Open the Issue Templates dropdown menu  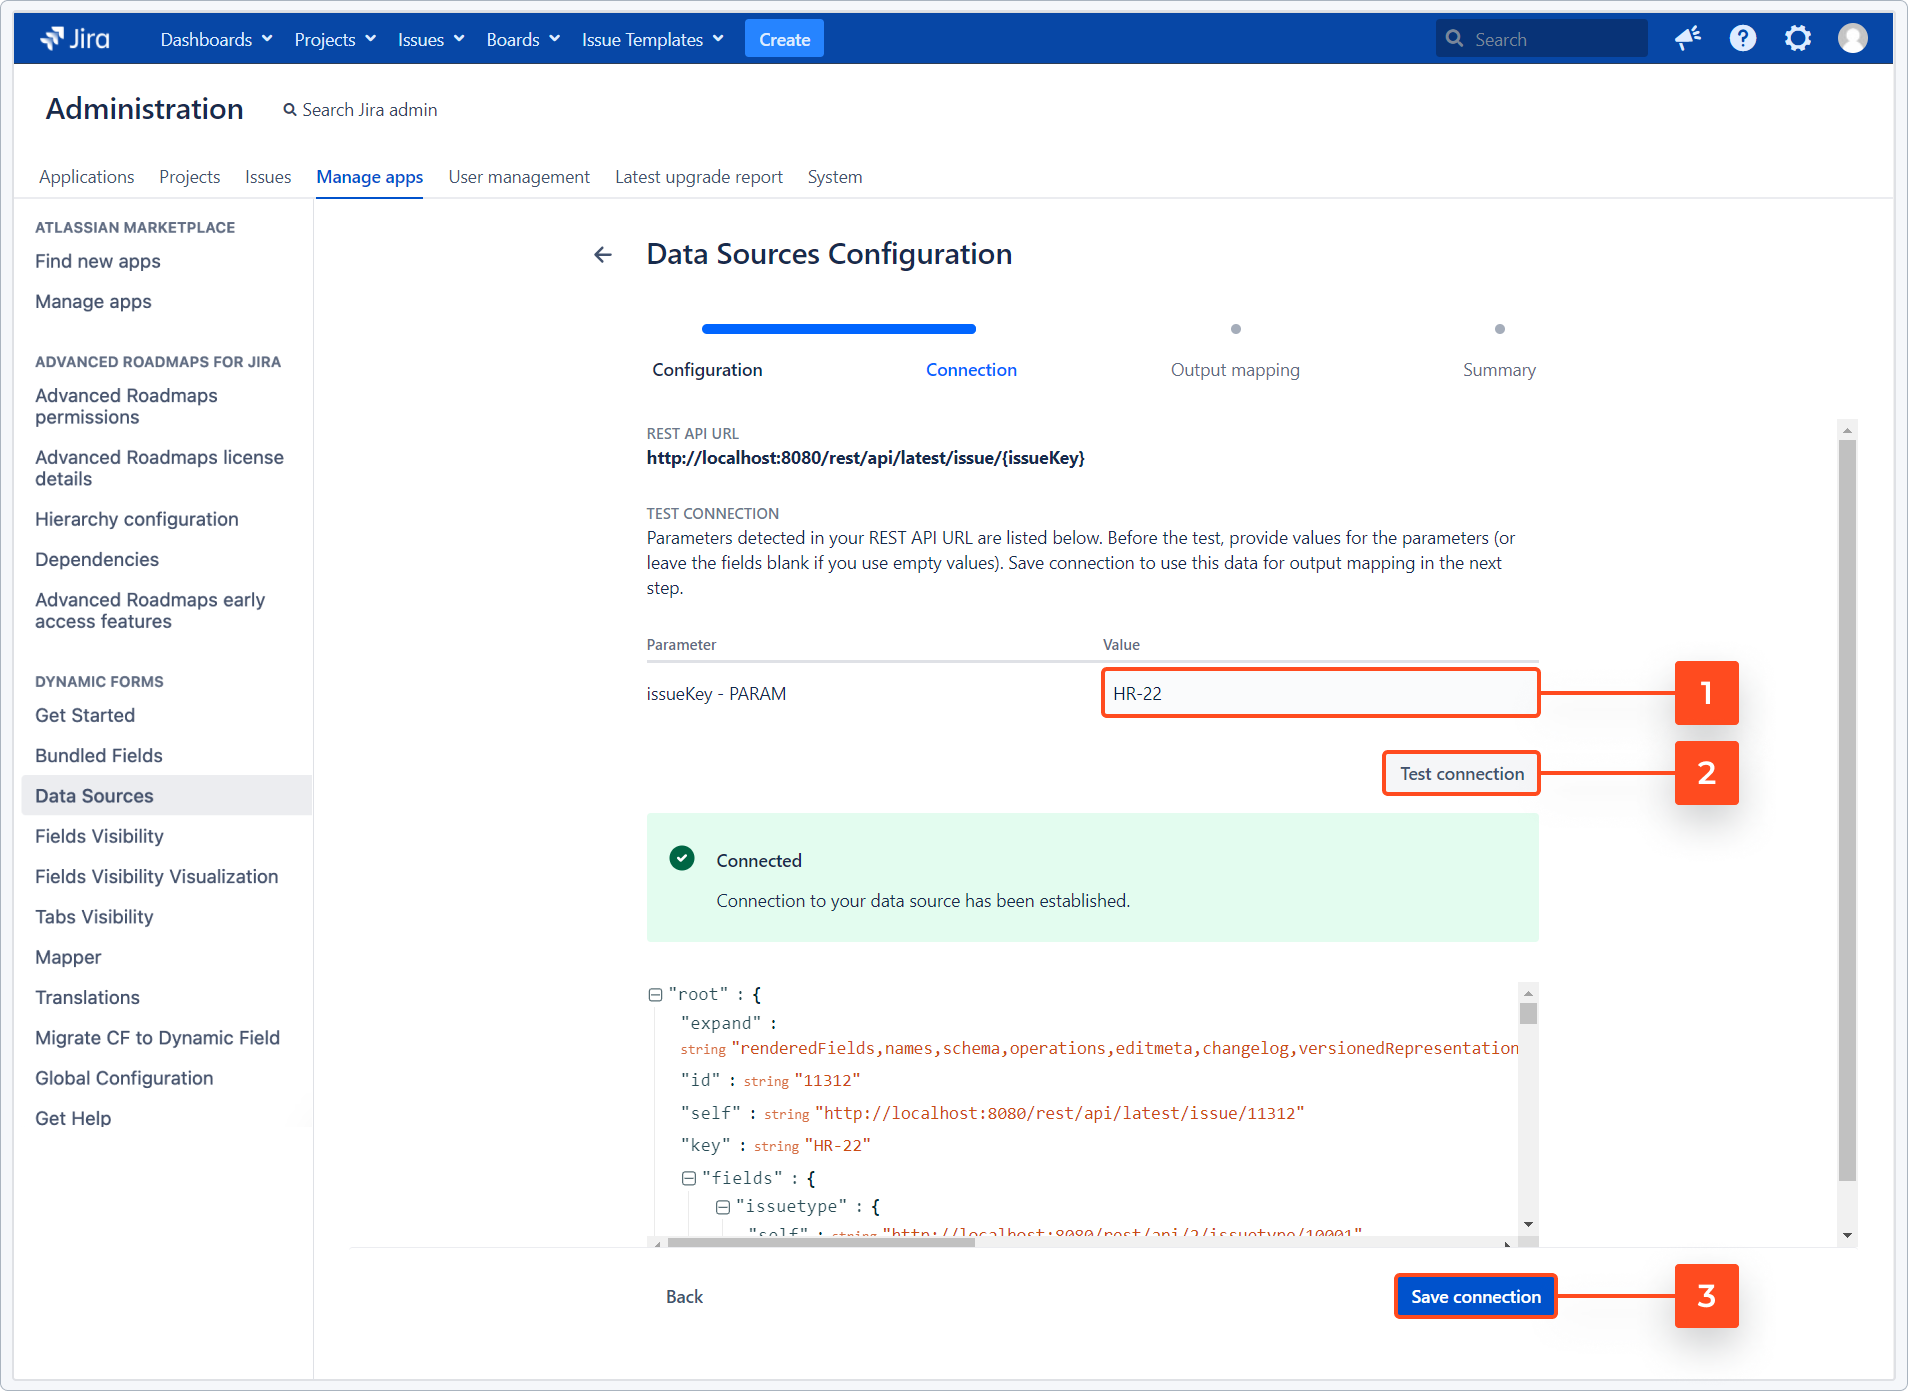pos(653,39)
